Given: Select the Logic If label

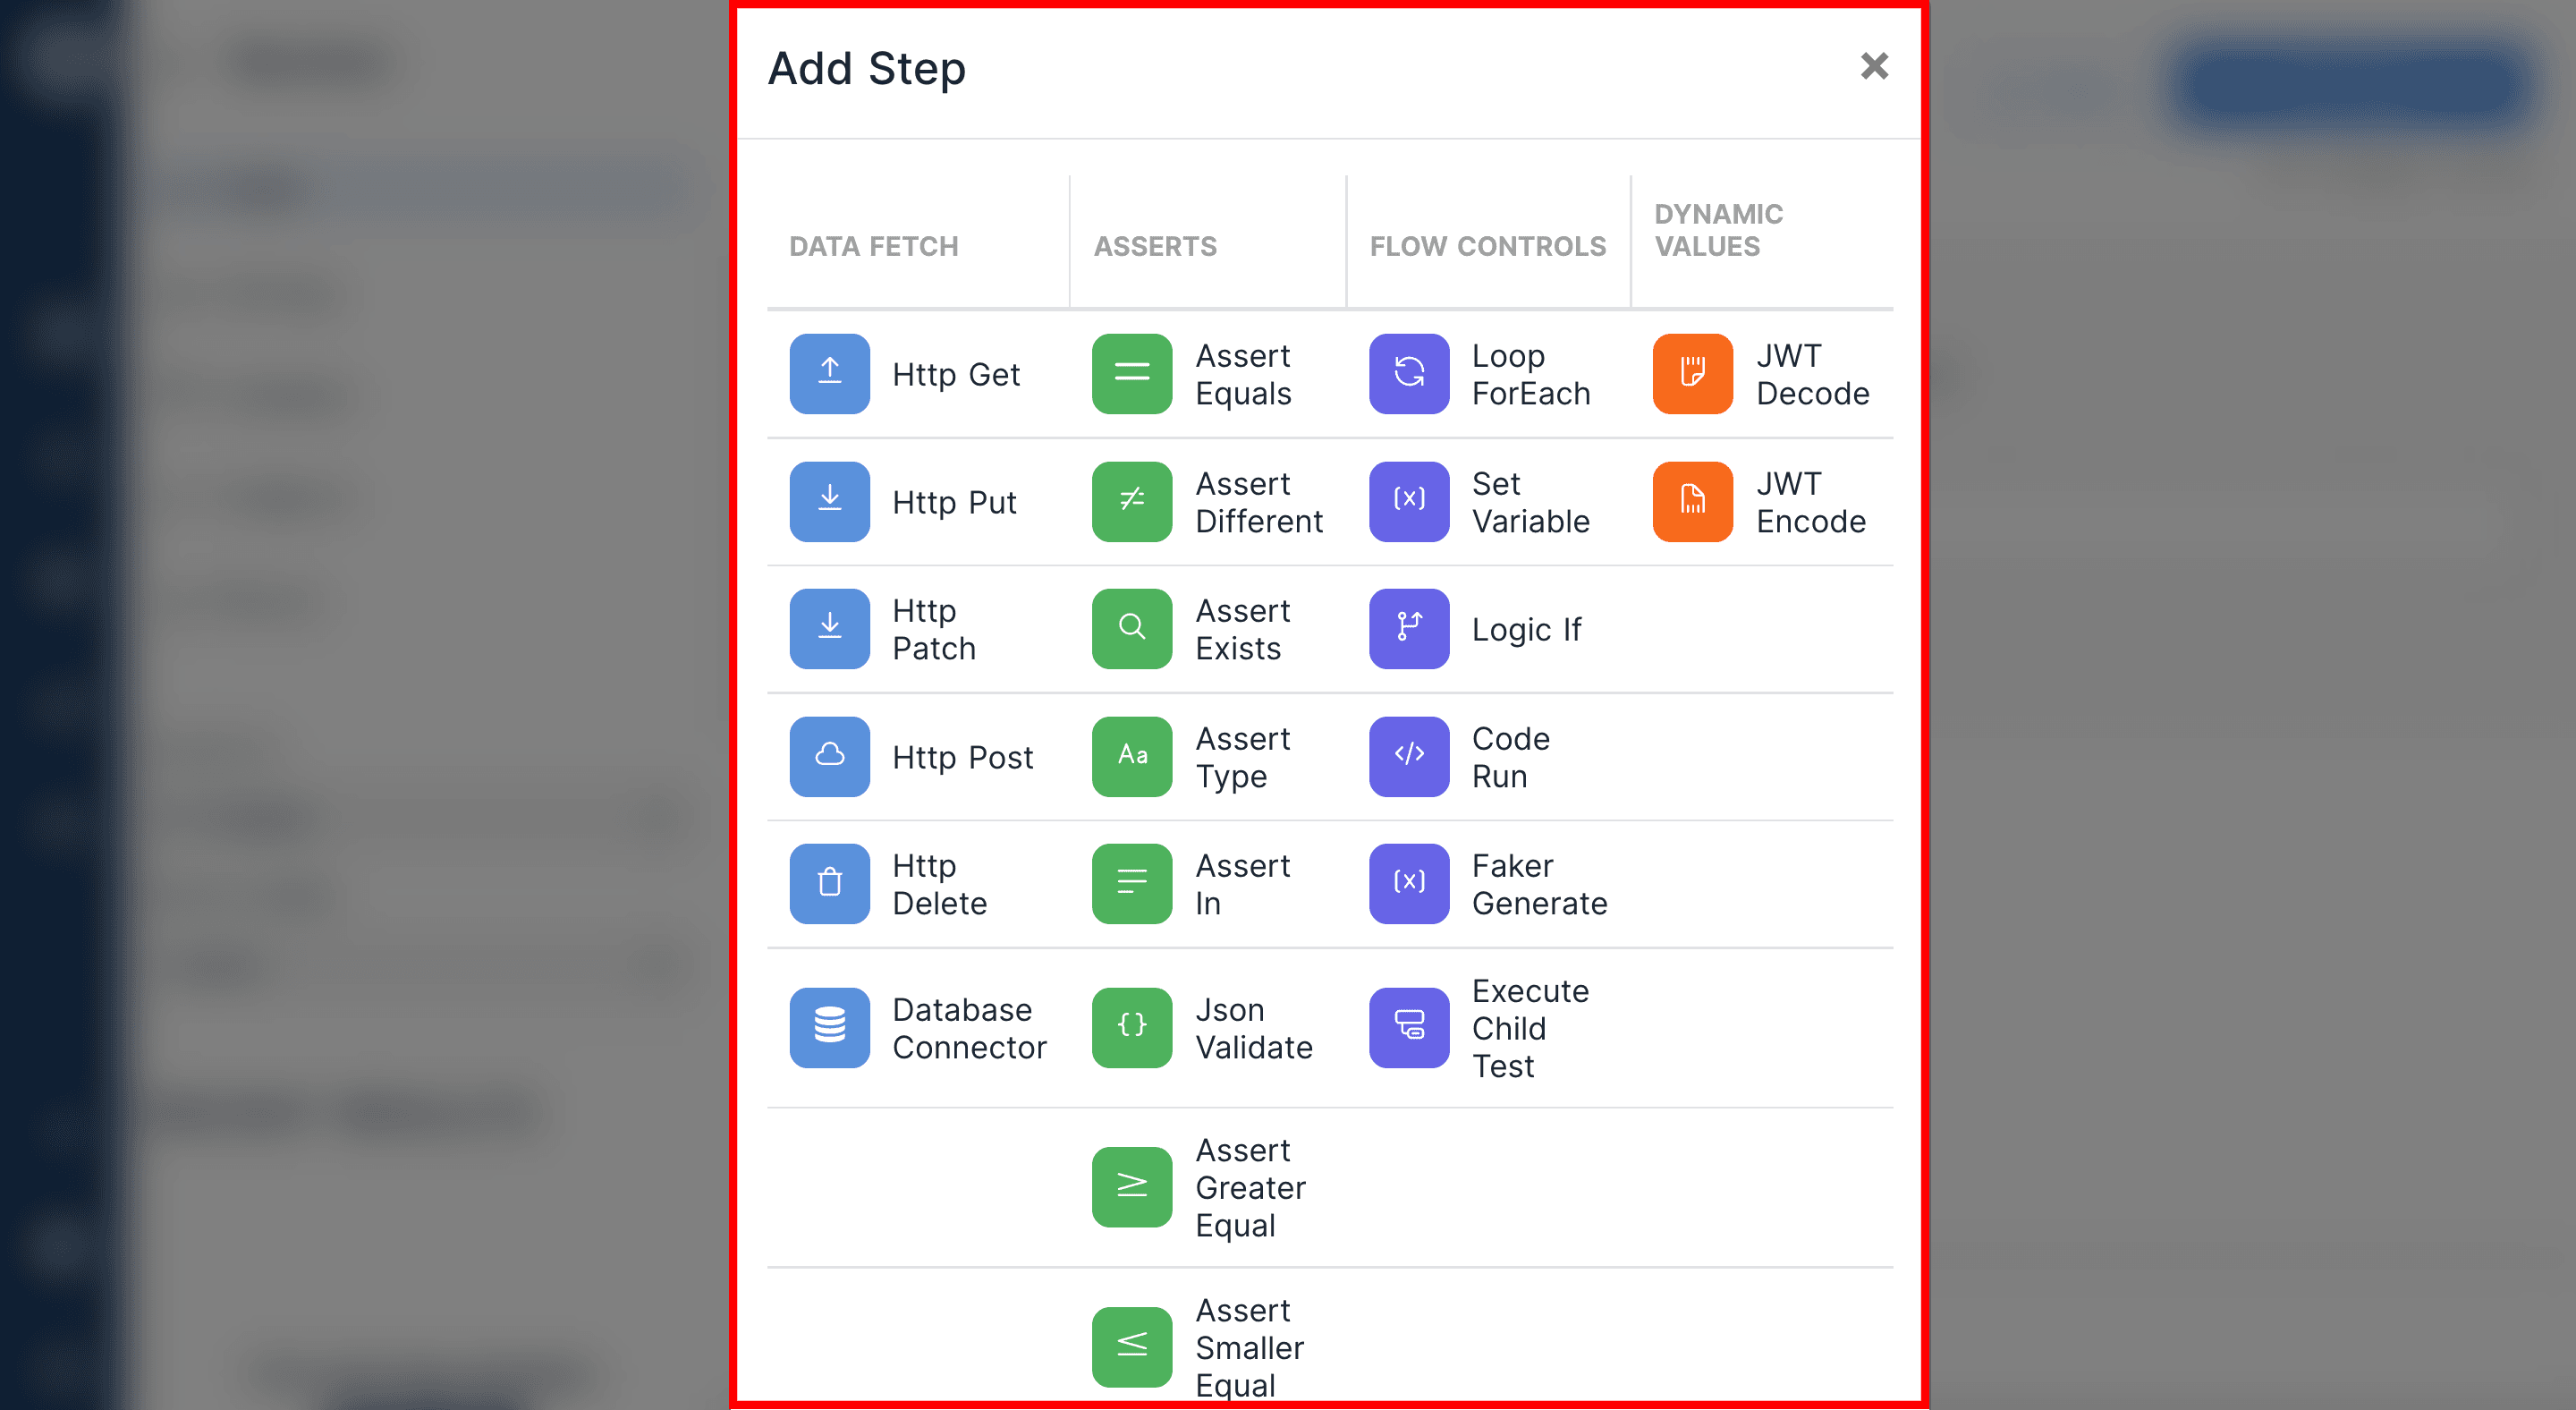Looking at the screenshot, I should 1526,629.
